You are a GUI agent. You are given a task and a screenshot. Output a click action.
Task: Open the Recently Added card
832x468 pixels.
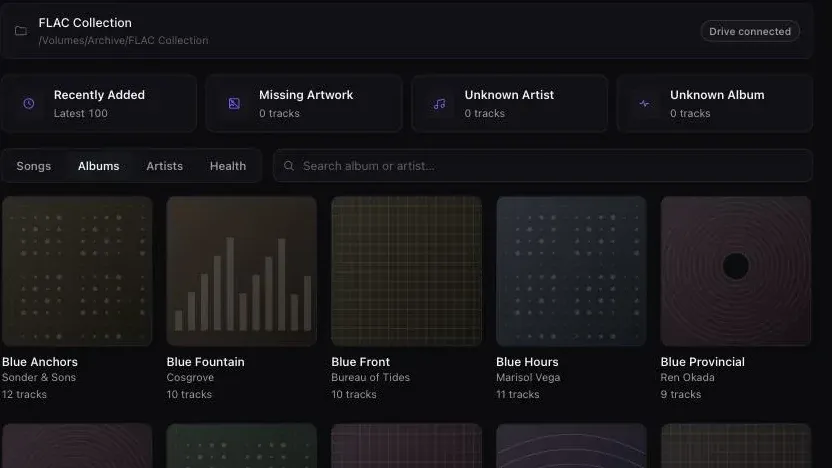[99, 103]
